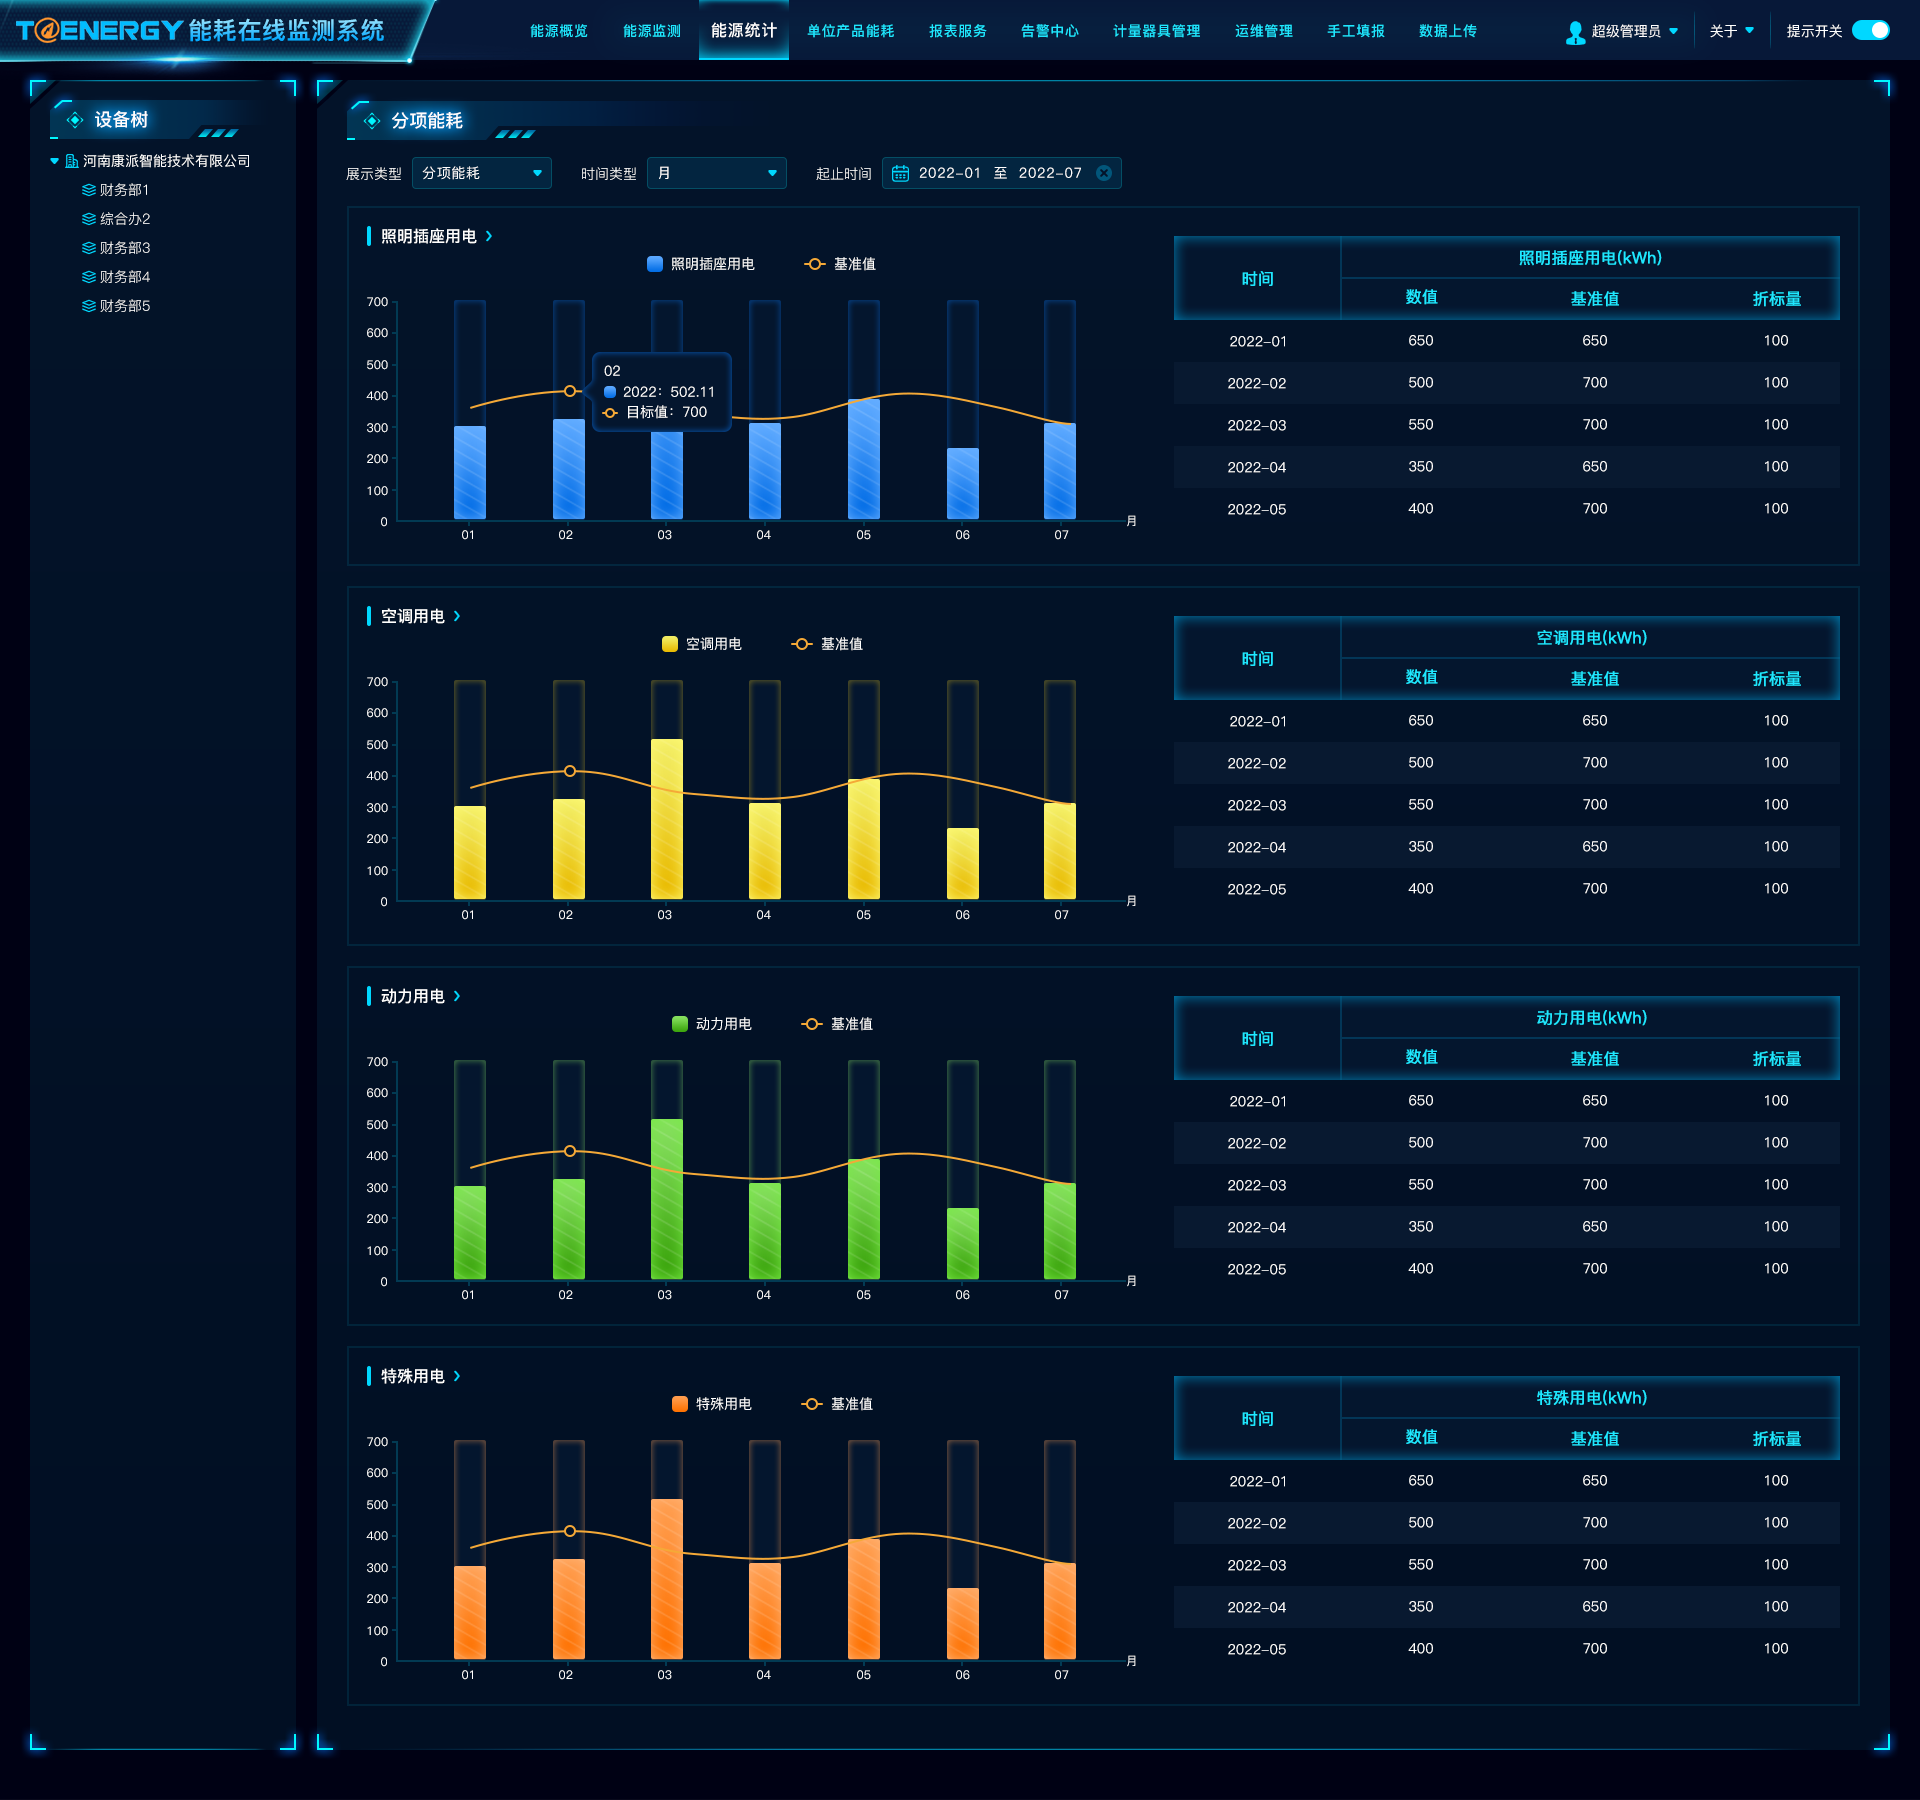The image size is (1920, 1800).
Task: Collapse the 河南康派智能技术有限公司 tree node
Action: tap(54, 161)
